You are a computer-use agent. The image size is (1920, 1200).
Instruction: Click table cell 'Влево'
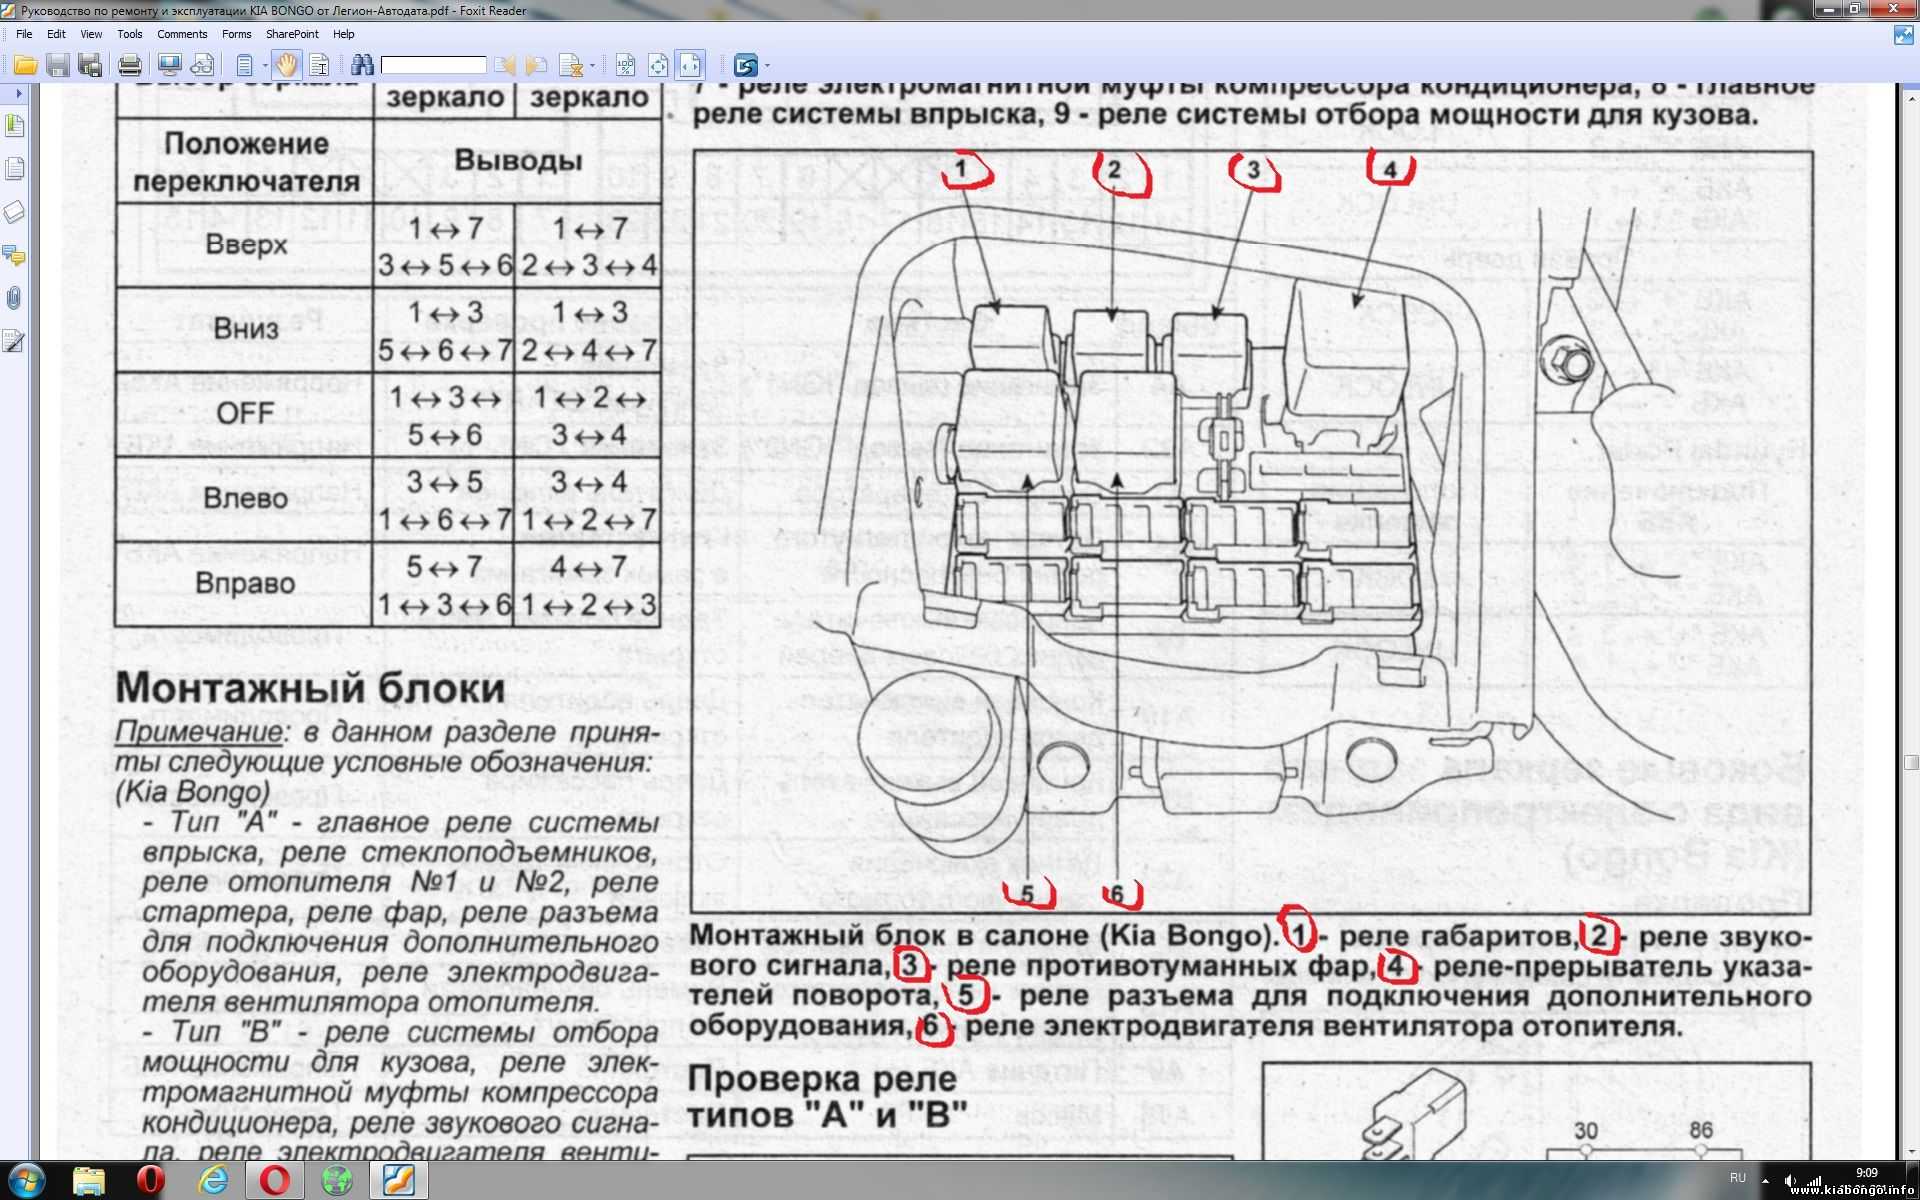pyautogui.click(x=245, y=498)
